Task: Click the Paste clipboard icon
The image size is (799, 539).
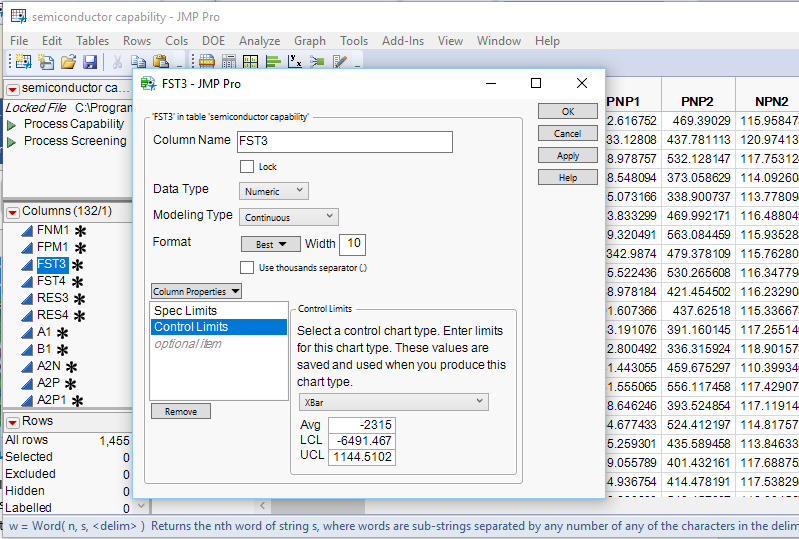Action: (x=161, y=62)
